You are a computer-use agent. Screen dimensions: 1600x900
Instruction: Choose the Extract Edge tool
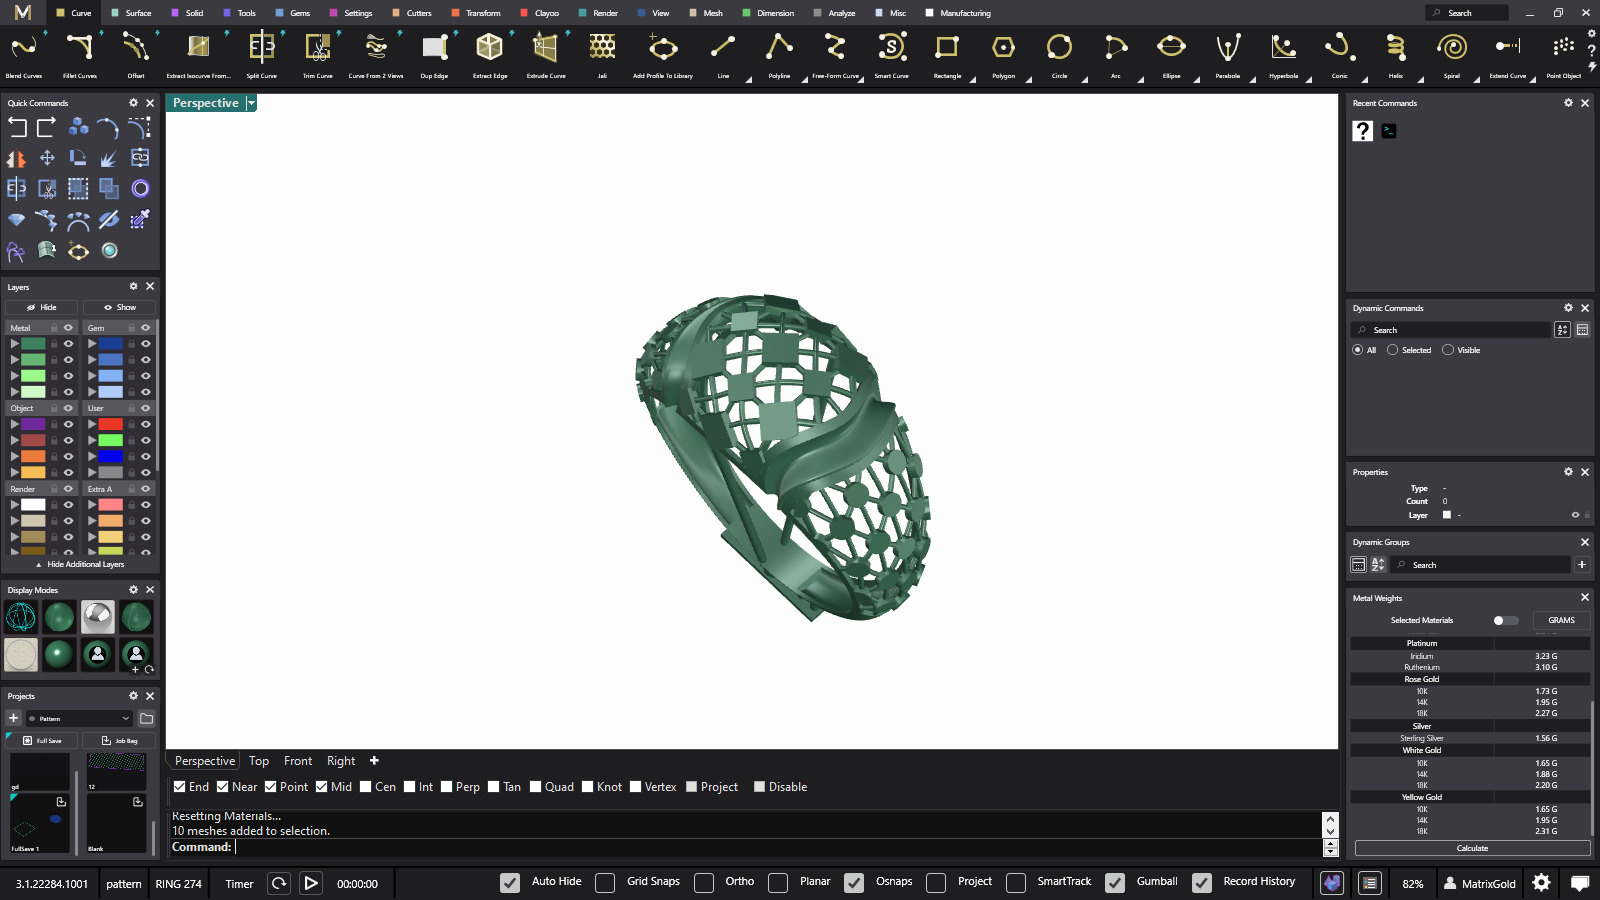coord(490,54)
